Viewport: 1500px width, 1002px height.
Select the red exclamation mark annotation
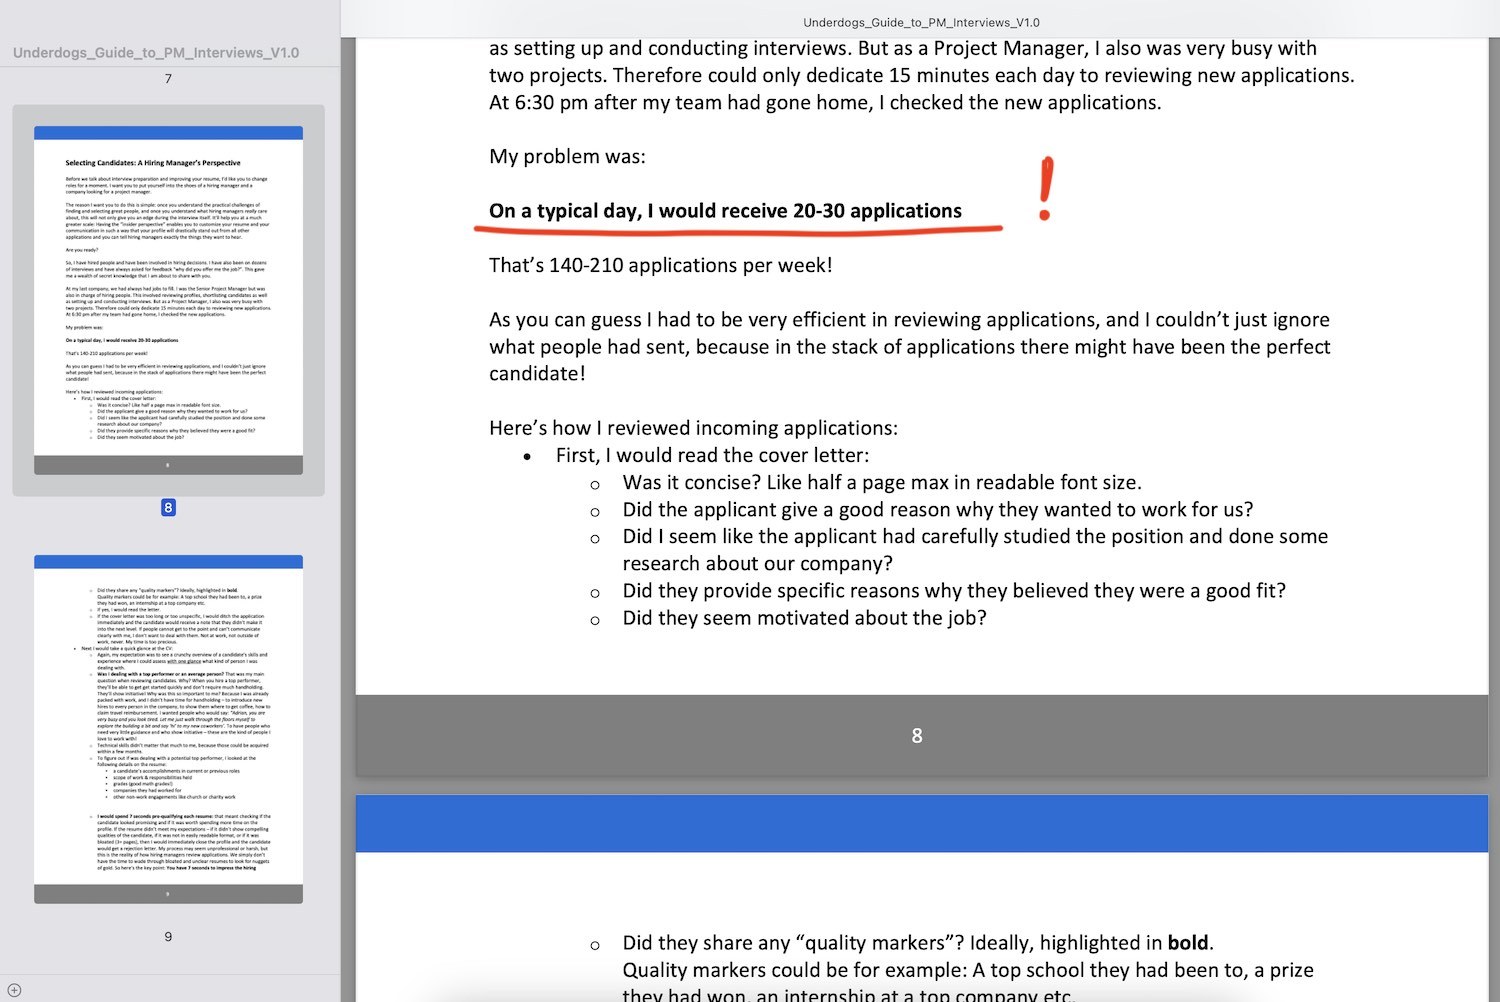click(x=1046, y=188)
